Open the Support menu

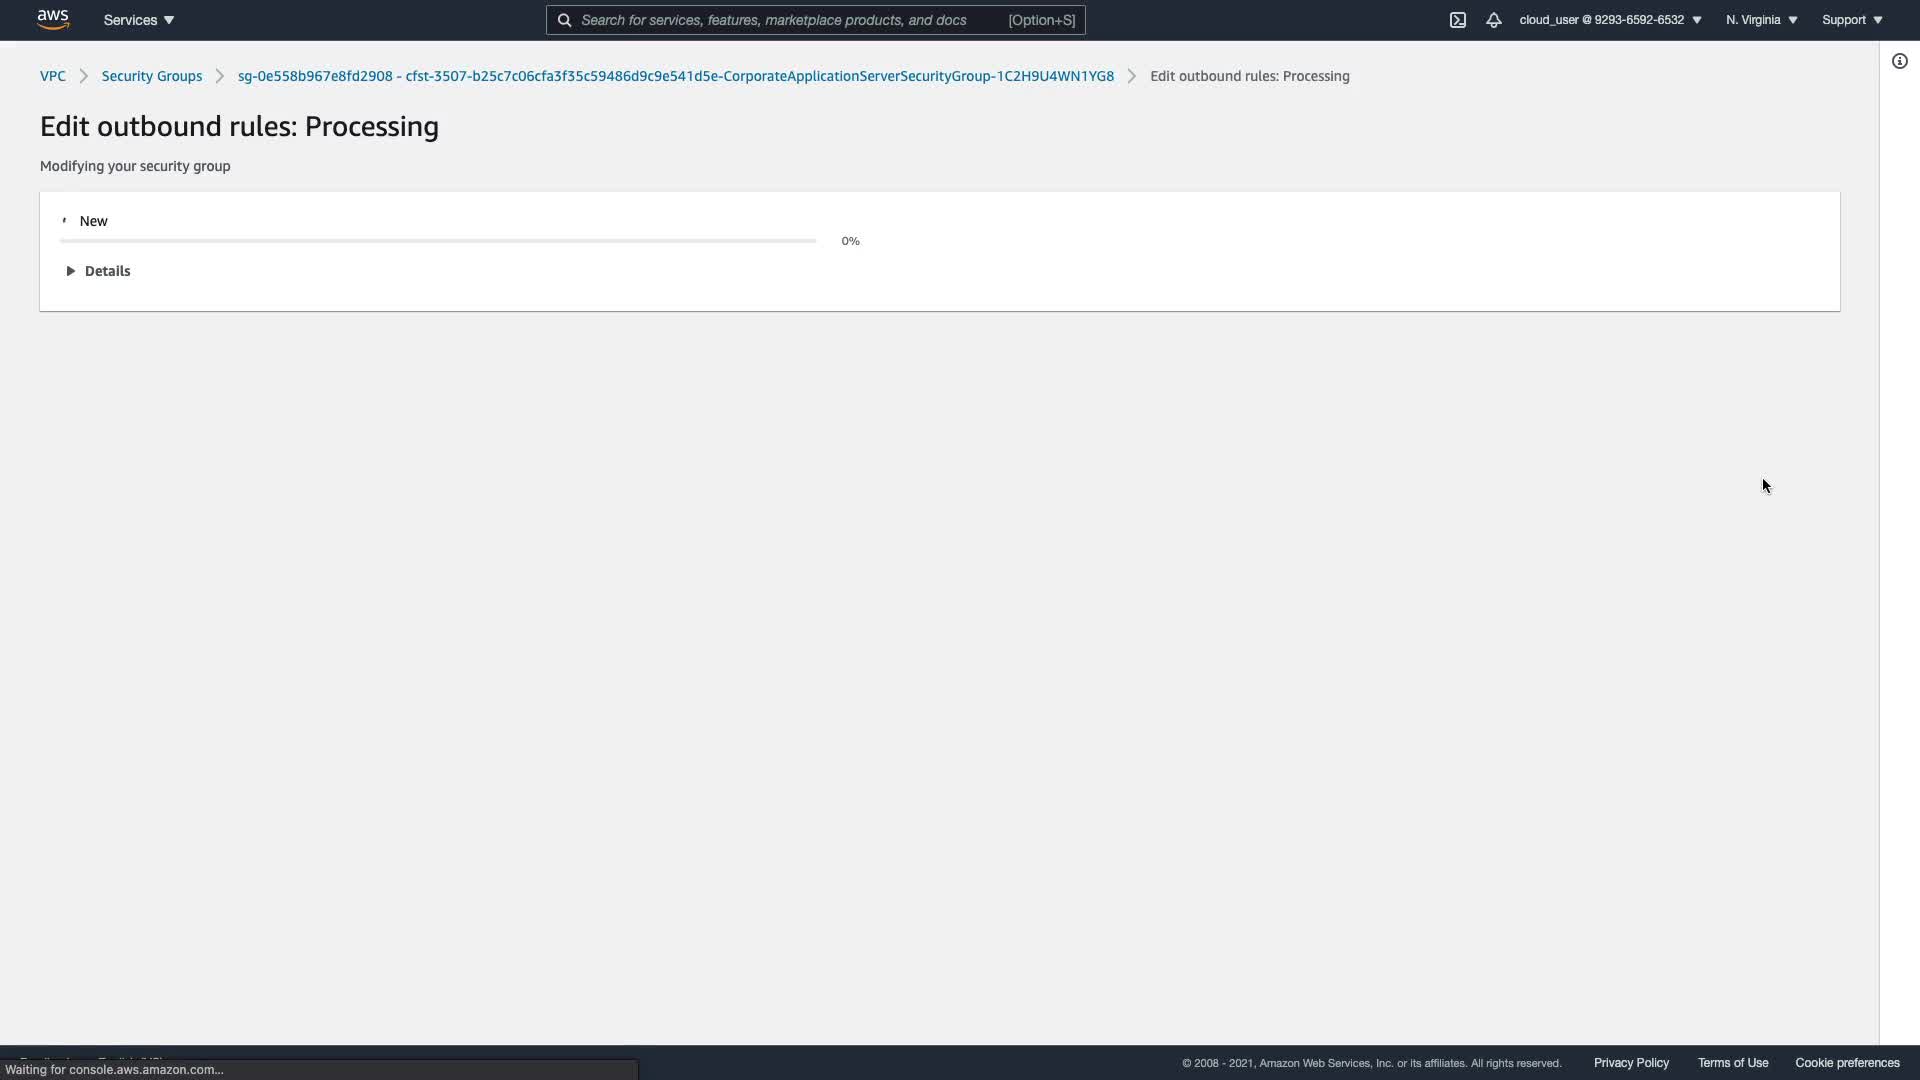pyautogui.click(x=1852, y=20)
